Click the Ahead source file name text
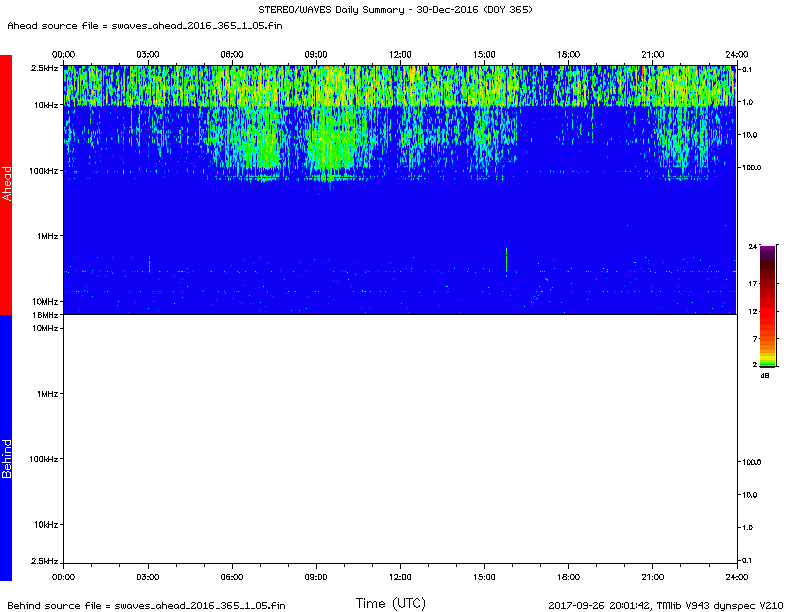This screenshot has width=792, height=612. (145, 24)
